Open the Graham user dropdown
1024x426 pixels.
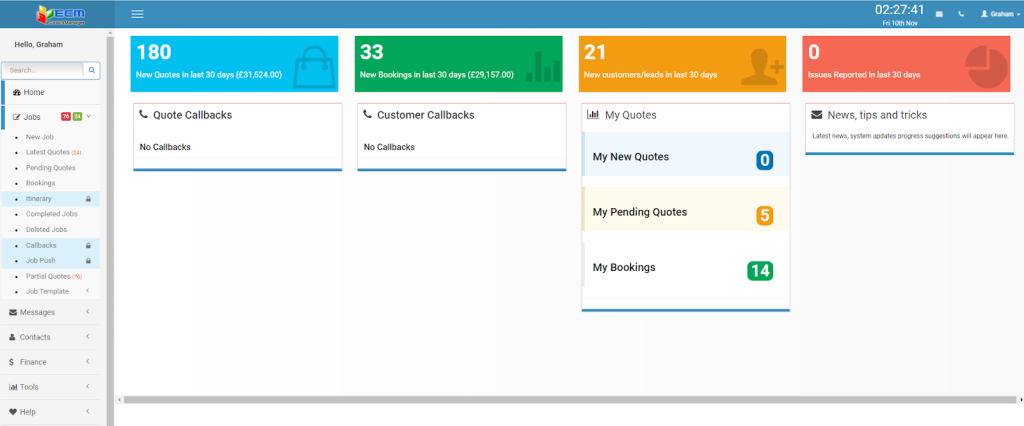[998, 15]
